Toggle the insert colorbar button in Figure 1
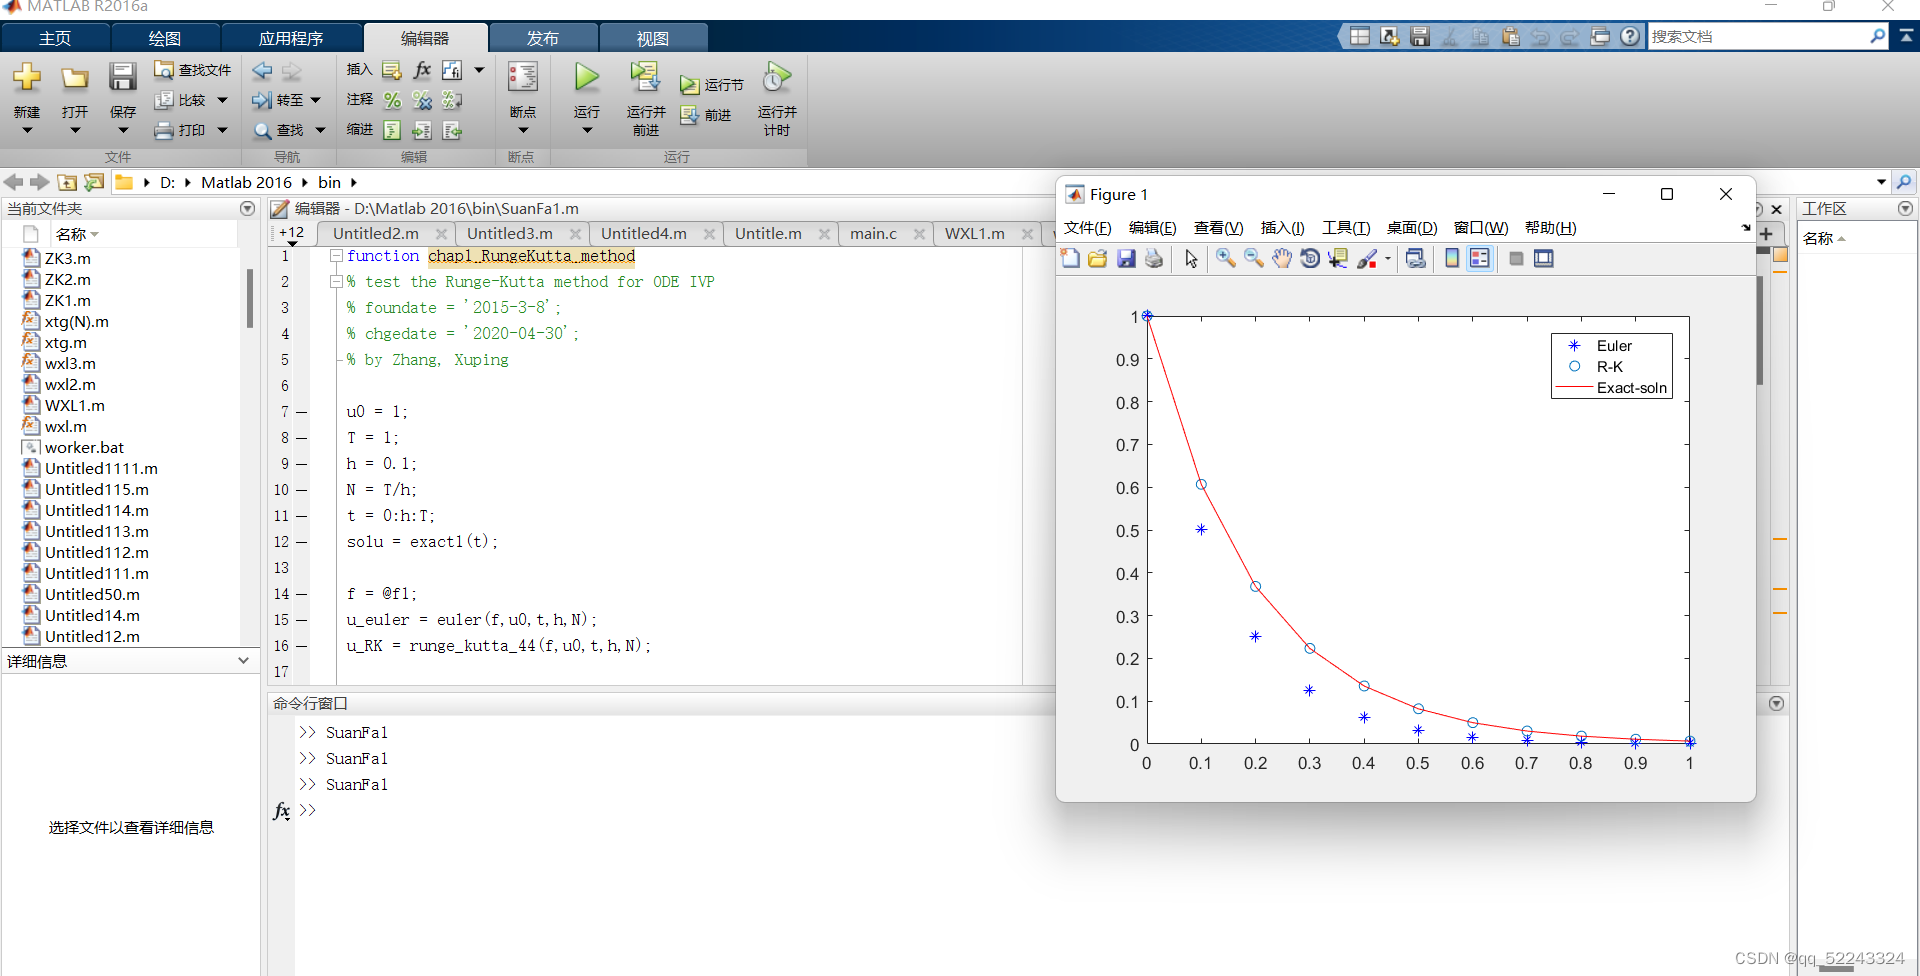Viewport: 1920px width, 976px height. click(1452, 259)
